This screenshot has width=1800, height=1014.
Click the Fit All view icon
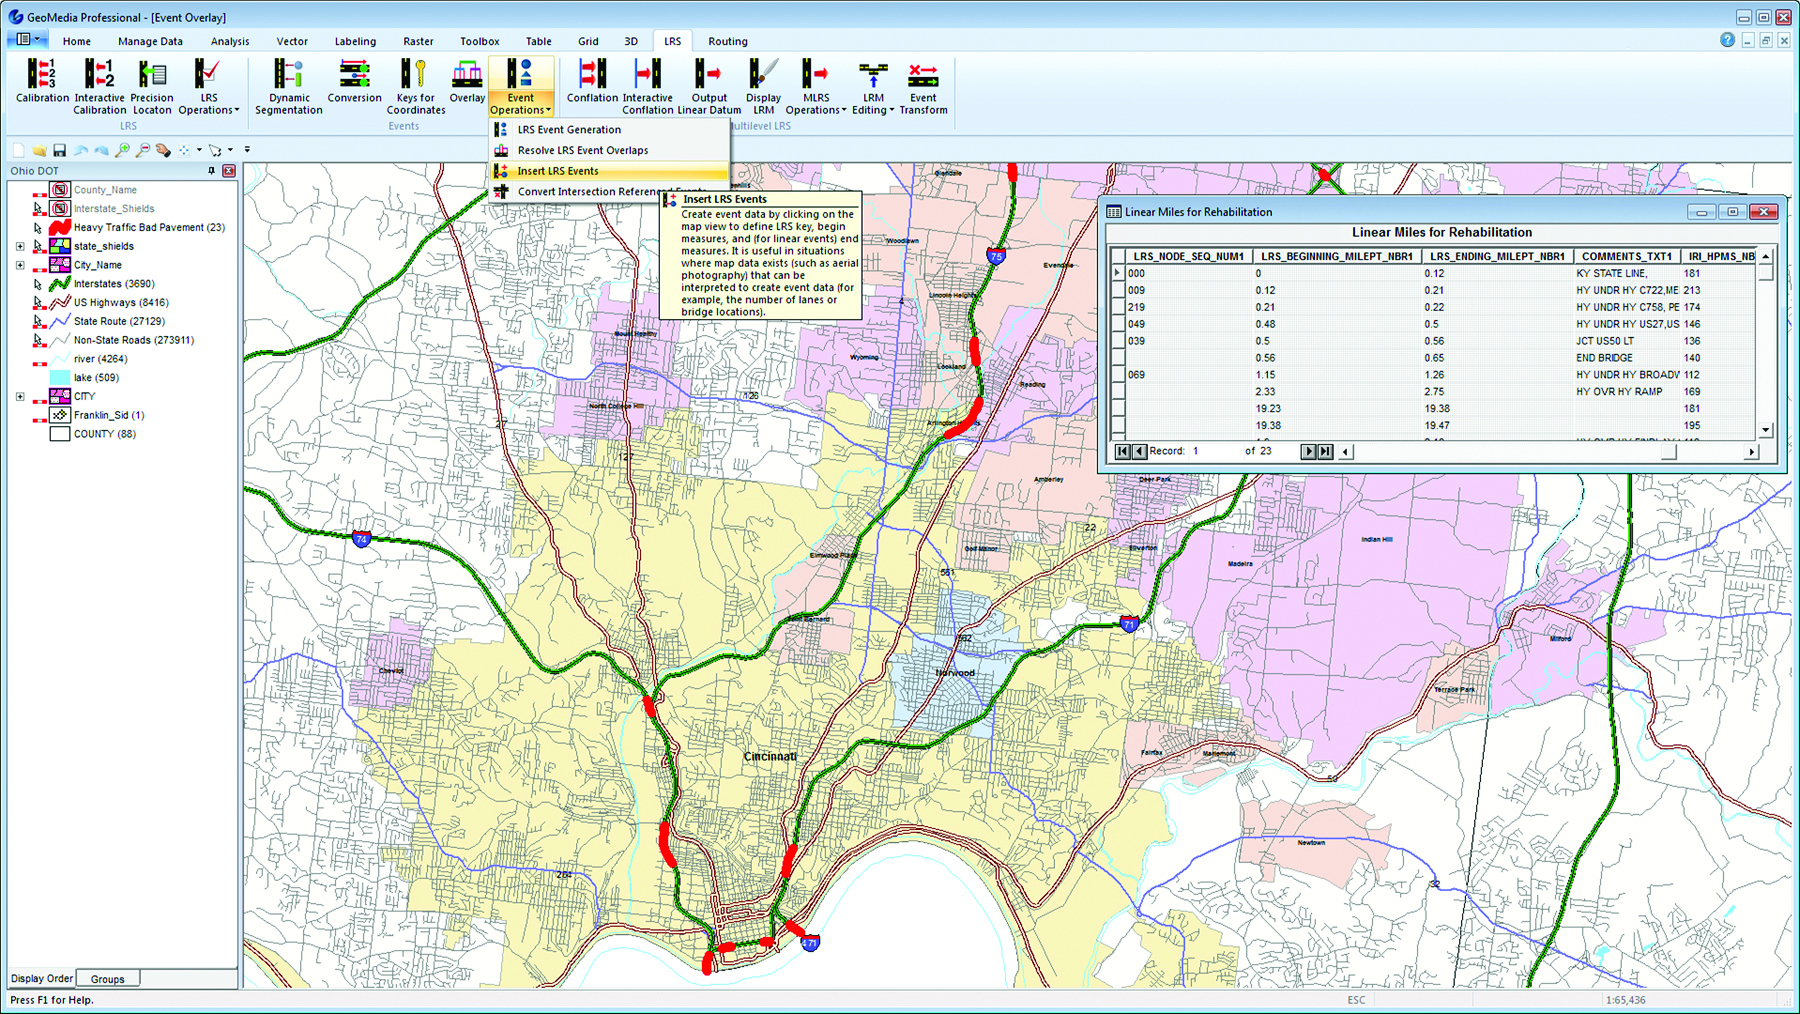pos(184,150)
